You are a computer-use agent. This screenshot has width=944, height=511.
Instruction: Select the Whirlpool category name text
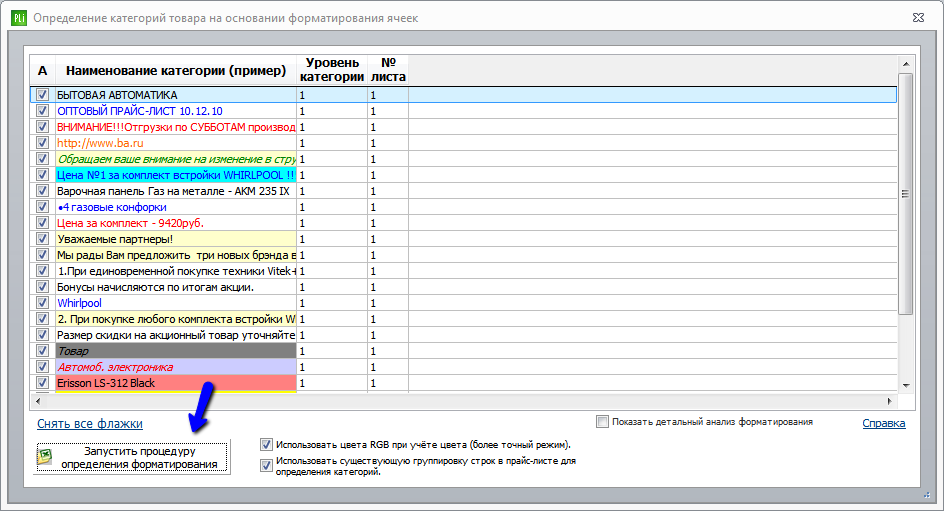[79, 303]
